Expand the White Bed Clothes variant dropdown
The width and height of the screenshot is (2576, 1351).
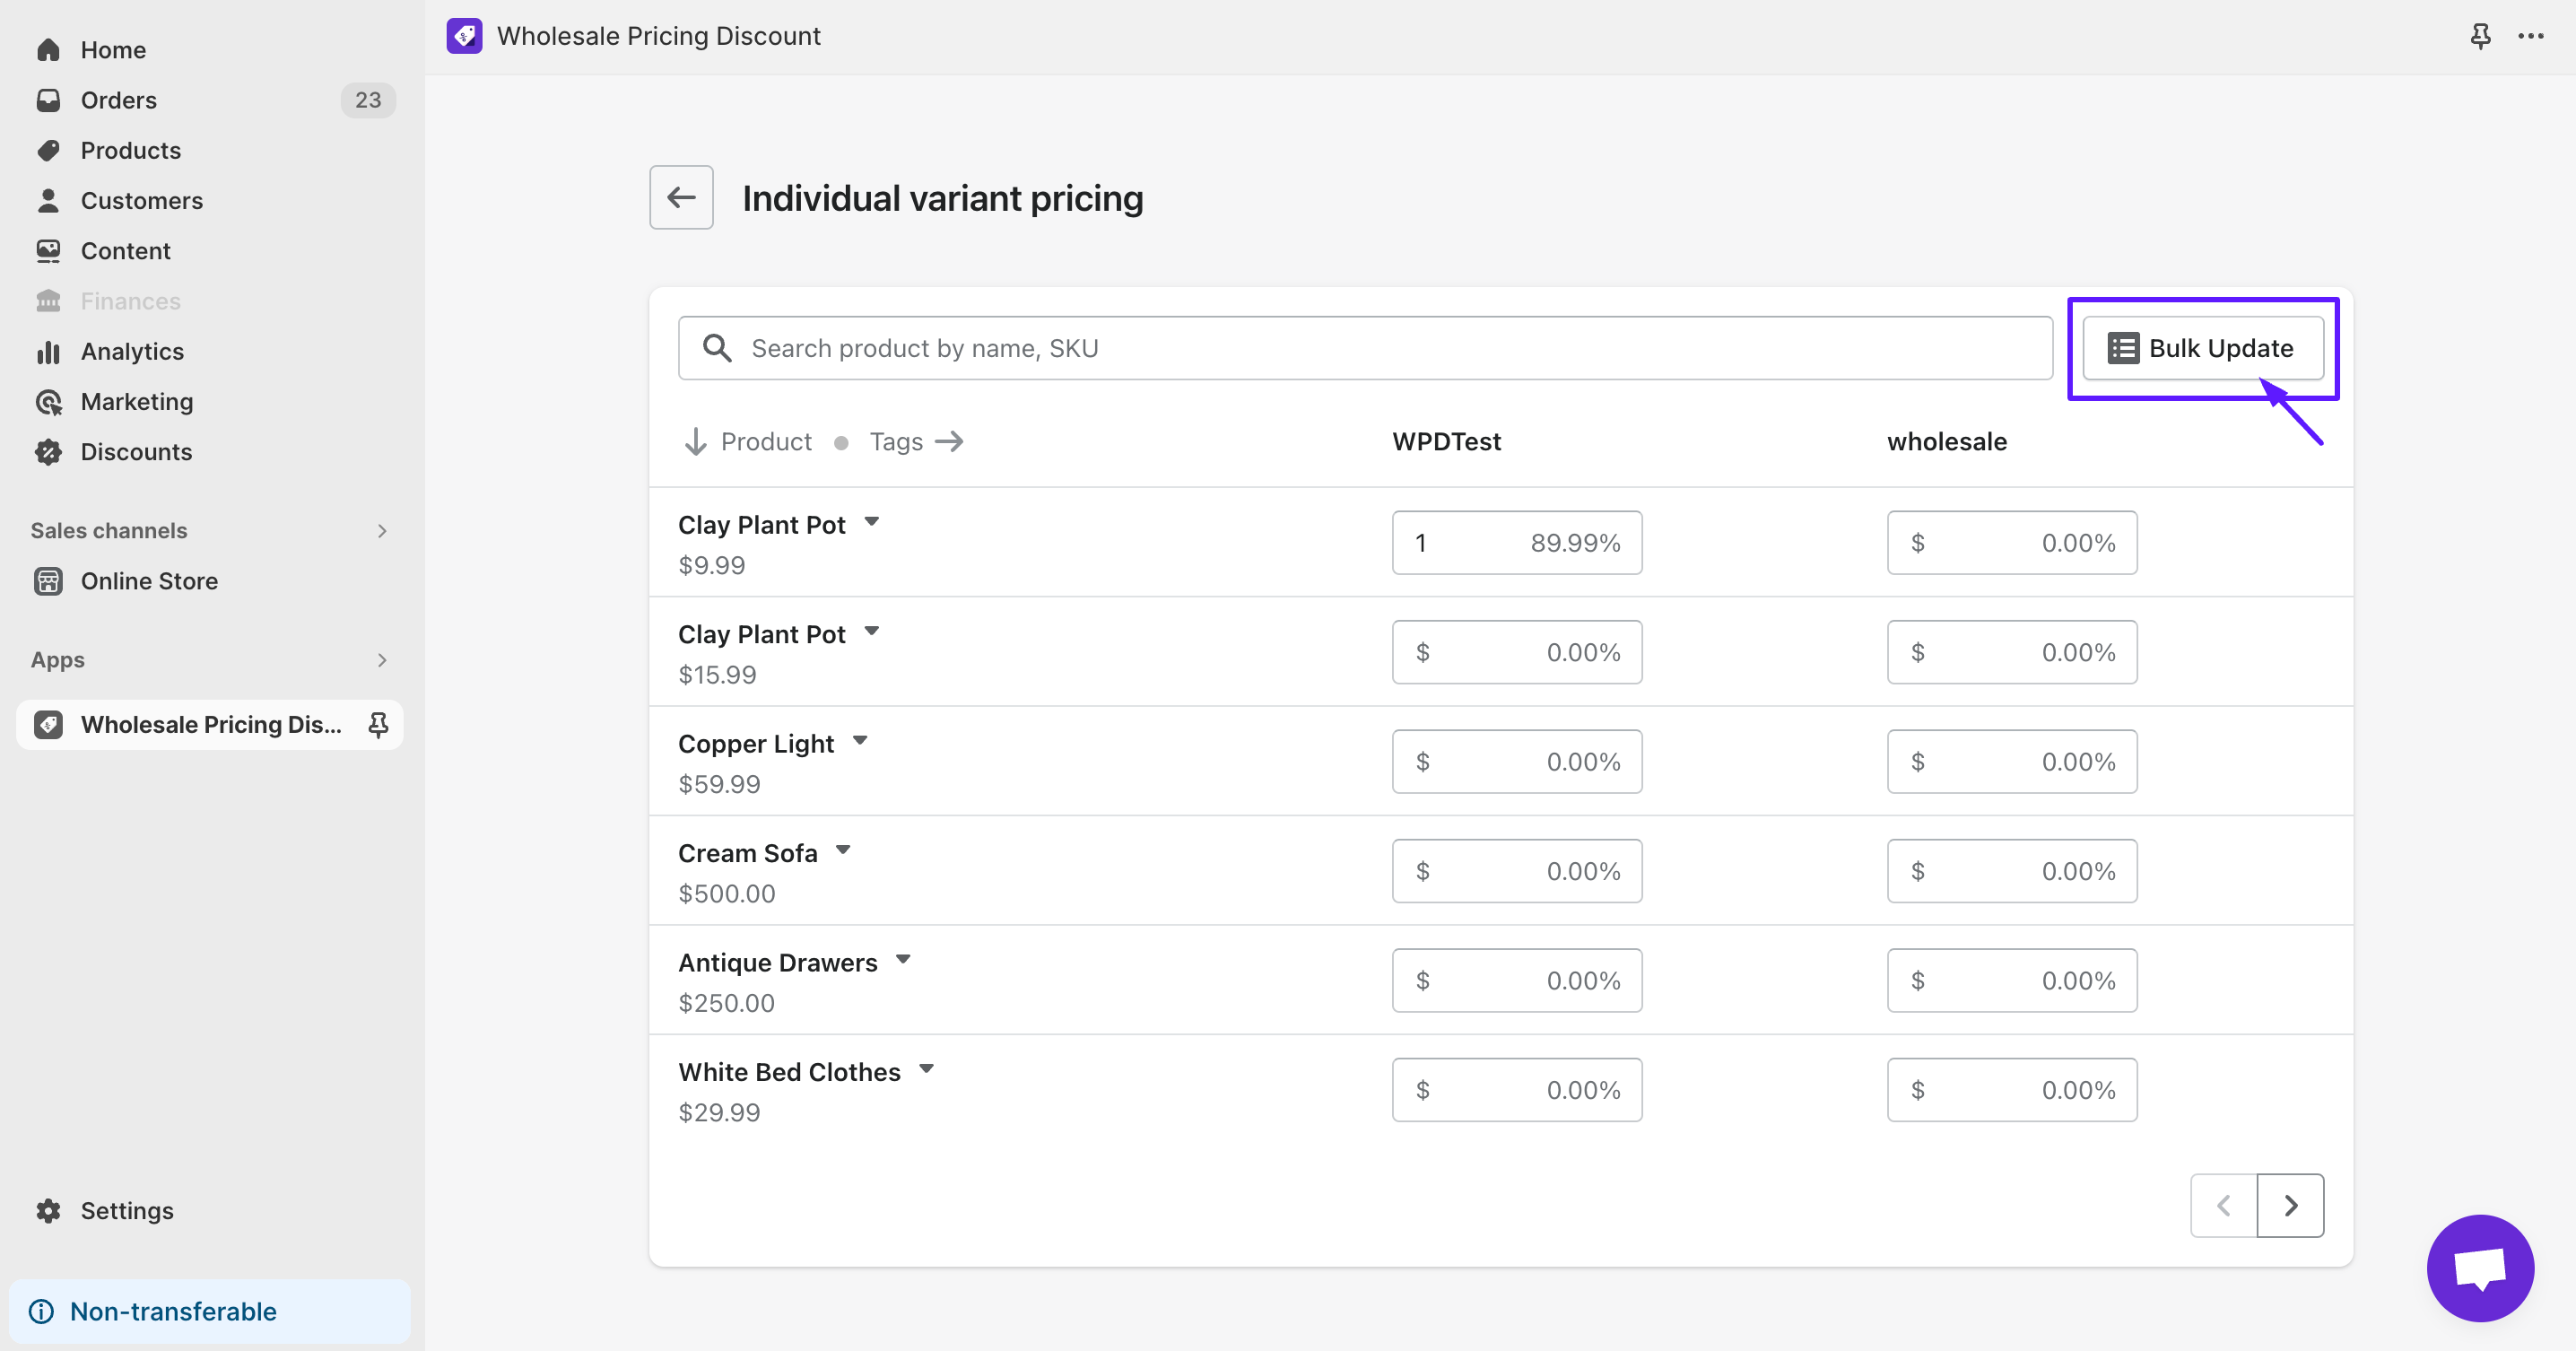pyautogui.click(x=927, y=1069)
